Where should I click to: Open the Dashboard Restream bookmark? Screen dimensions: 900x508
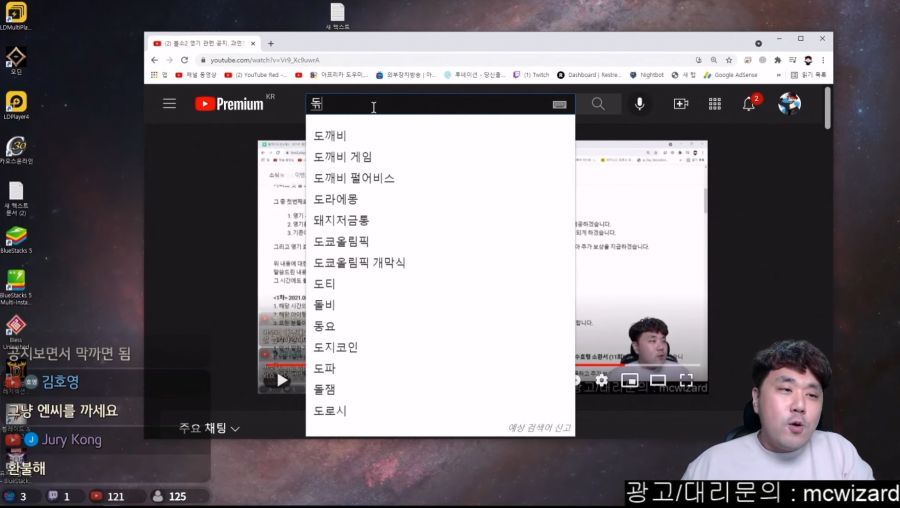[x=589, y=75]
